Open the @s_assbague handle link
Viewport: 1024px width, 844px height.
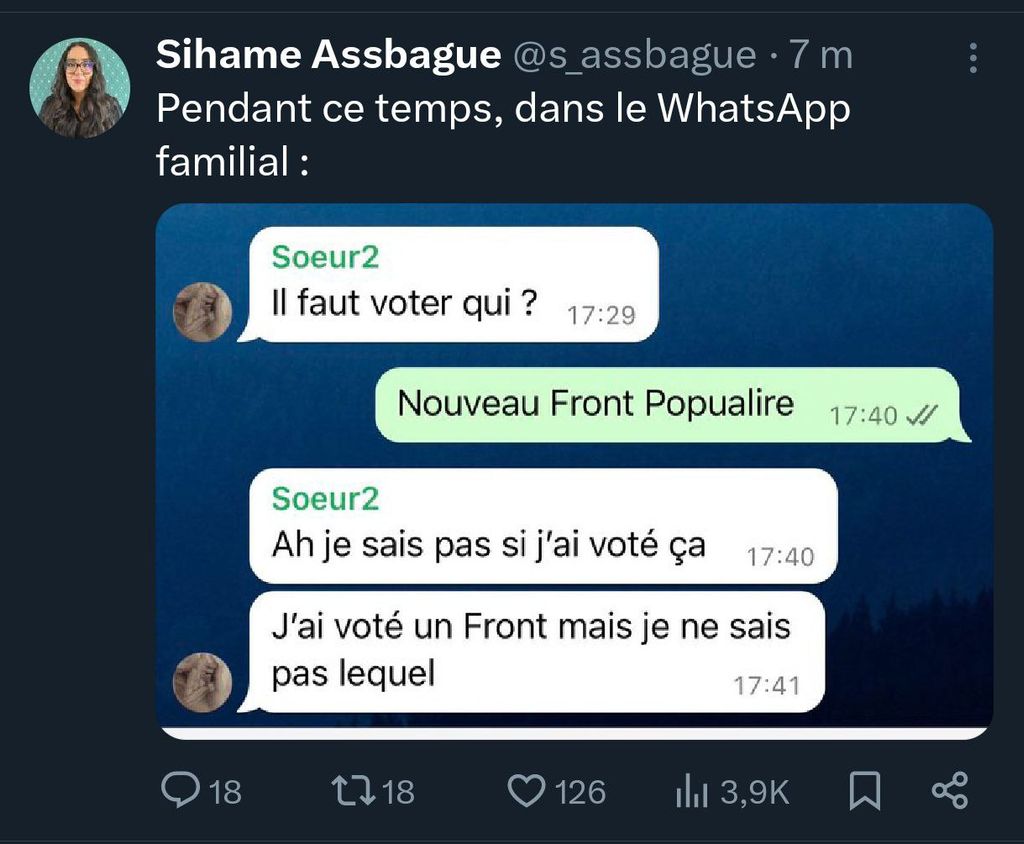point(635,56)
